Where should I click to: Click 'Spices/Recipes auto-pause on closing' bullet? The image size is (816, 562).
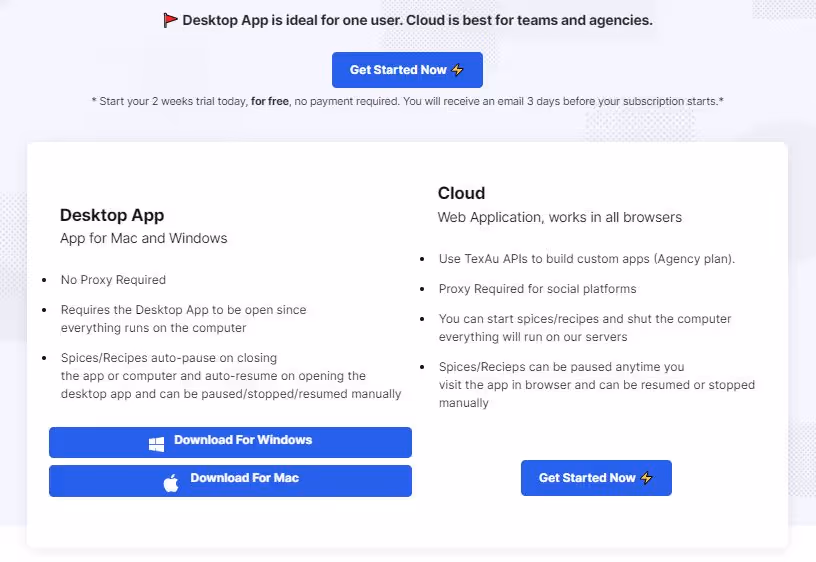(x=231, y=376)
